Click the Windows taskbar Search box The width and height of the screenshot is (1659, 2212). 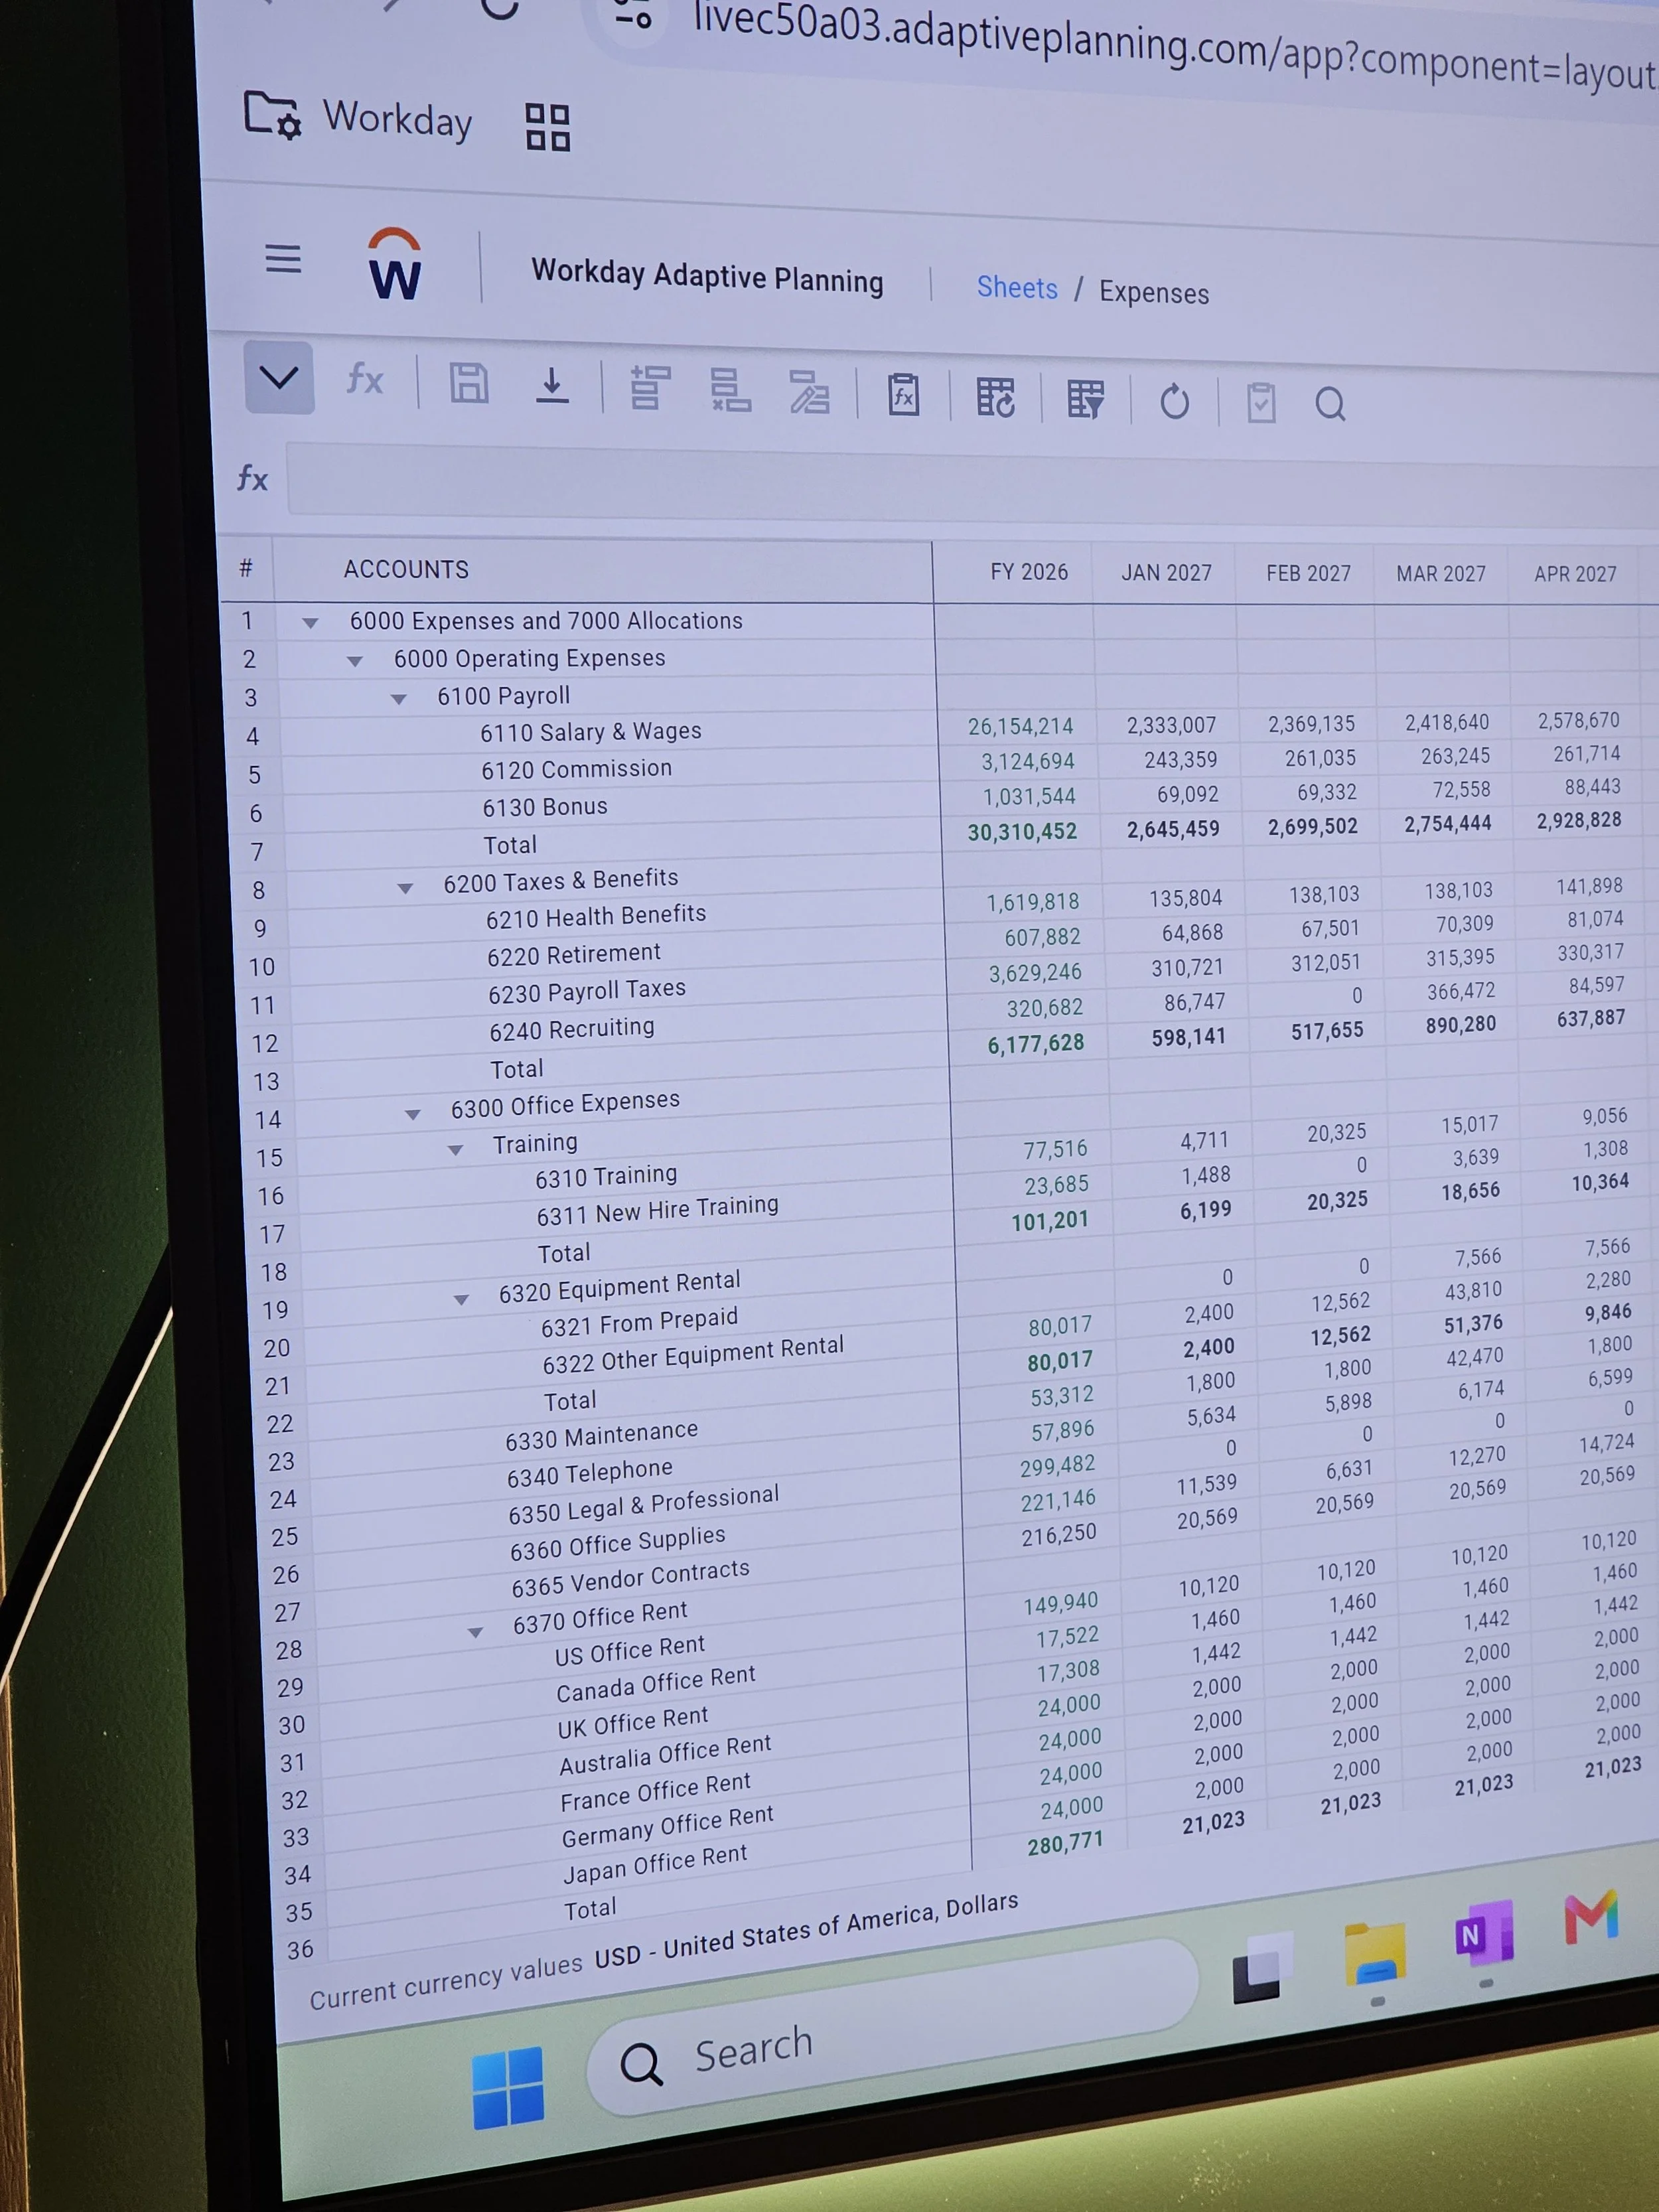click(x=894, y=2026)
